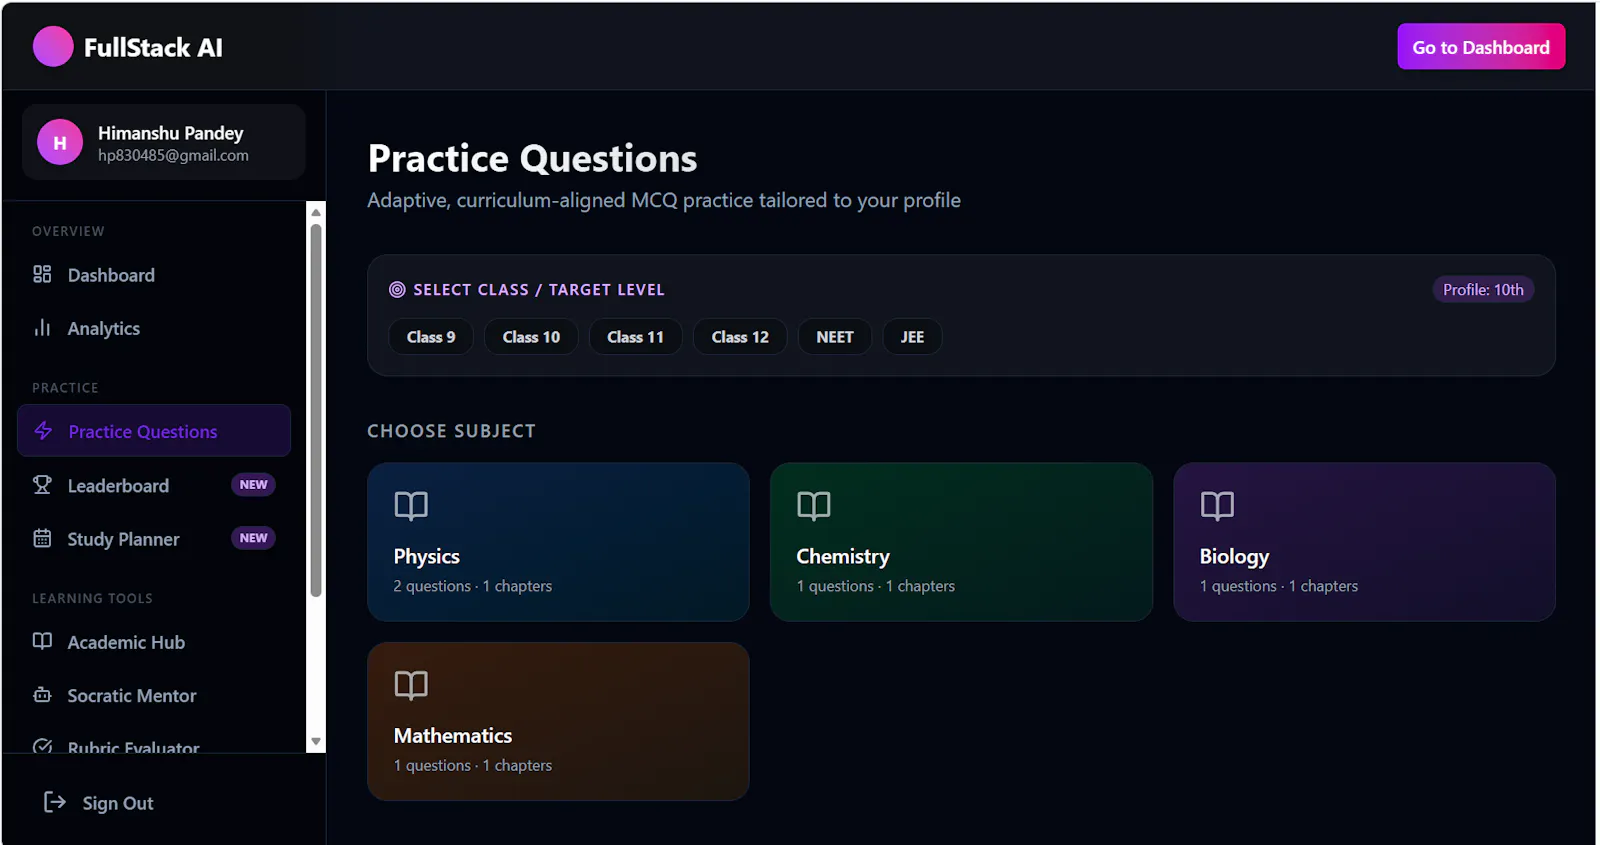The height and width of the screenshot is (845, 1600).
Task: Select the JEE target level chip
Action: (912, 337)
